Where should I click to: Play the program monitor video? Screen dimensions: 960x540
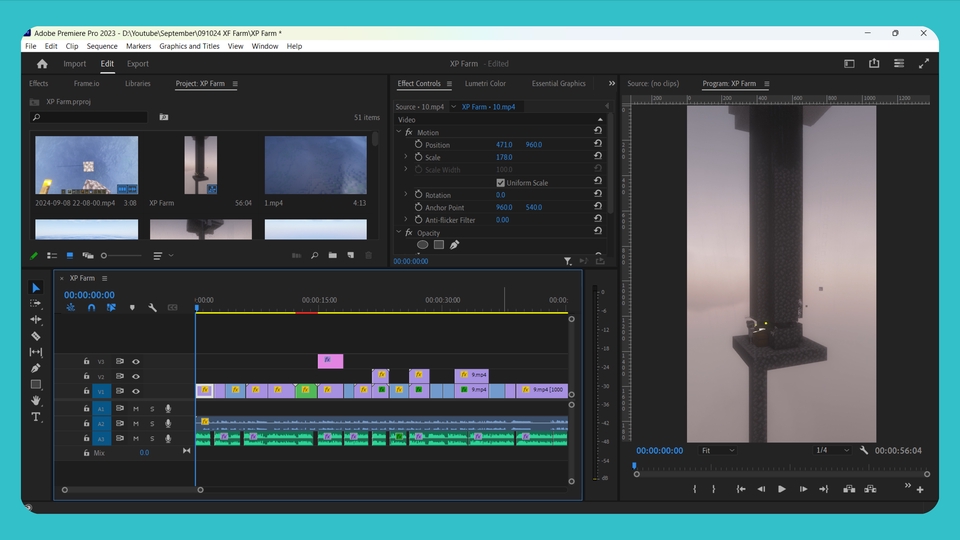pos(781,489)
